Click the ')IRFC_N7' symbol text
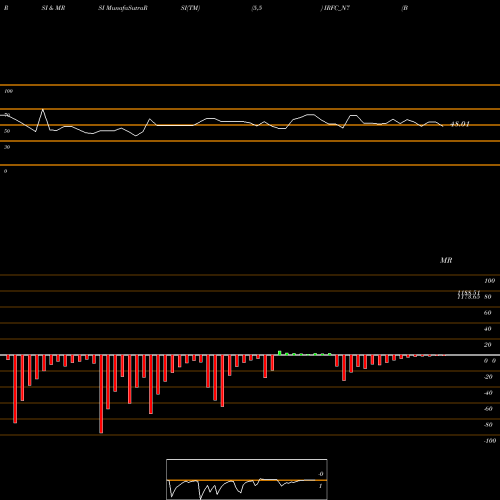This screenshot has width=500, height=500. (335, 8)
